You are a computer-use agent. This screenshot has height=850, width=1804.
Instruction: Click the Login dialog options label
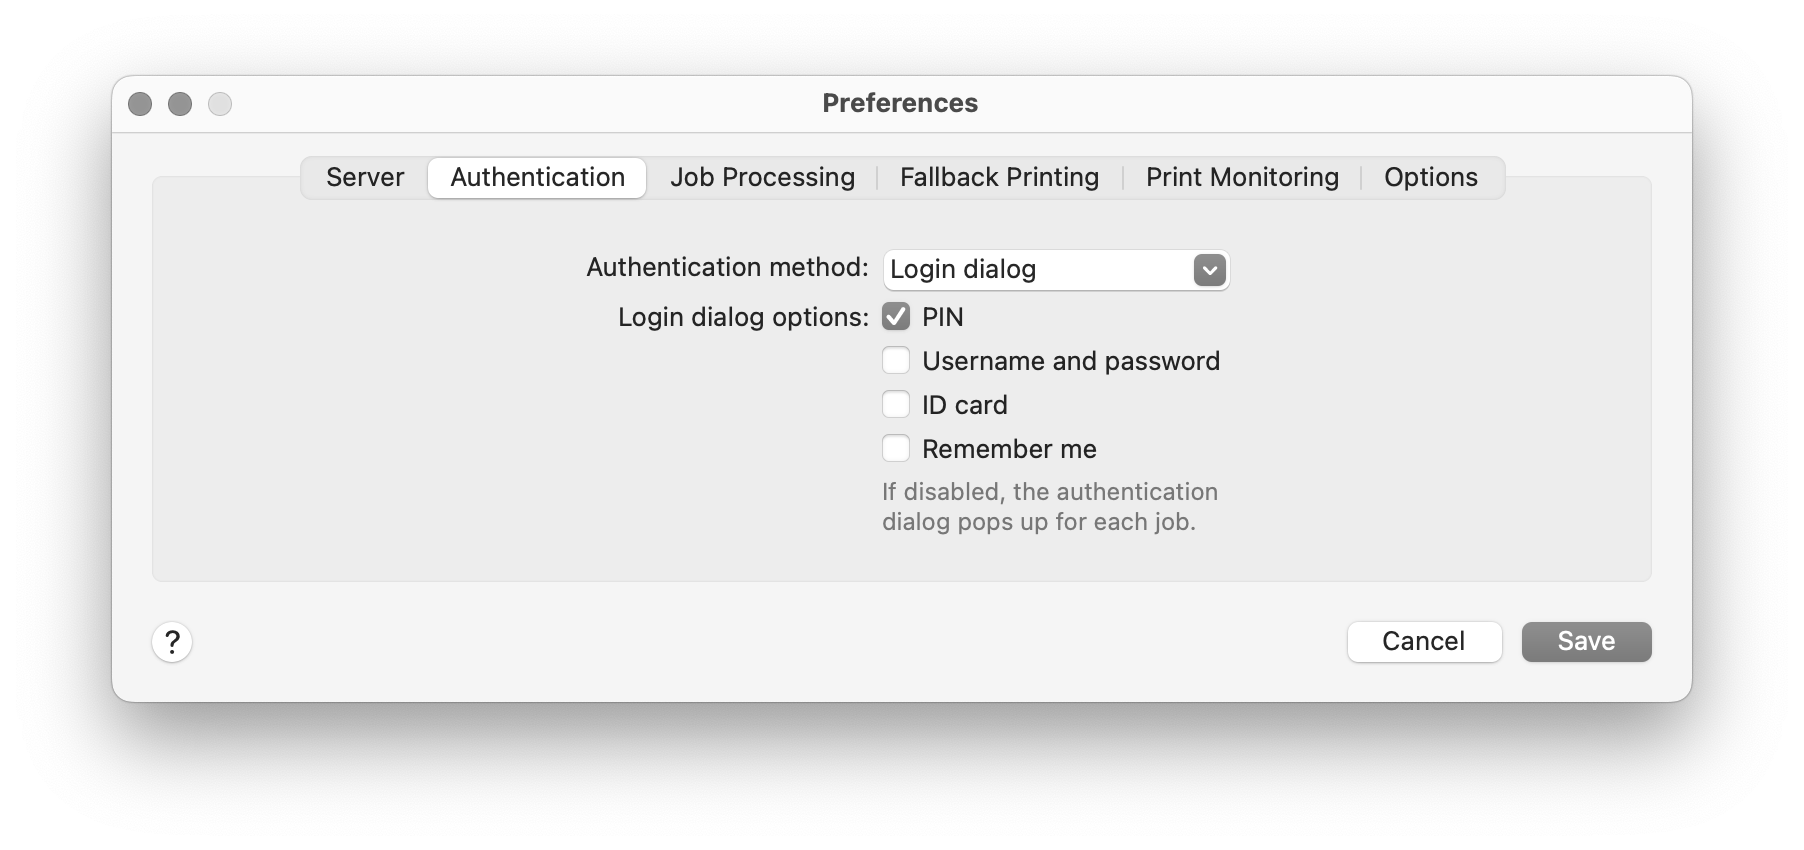coord(742,316)
